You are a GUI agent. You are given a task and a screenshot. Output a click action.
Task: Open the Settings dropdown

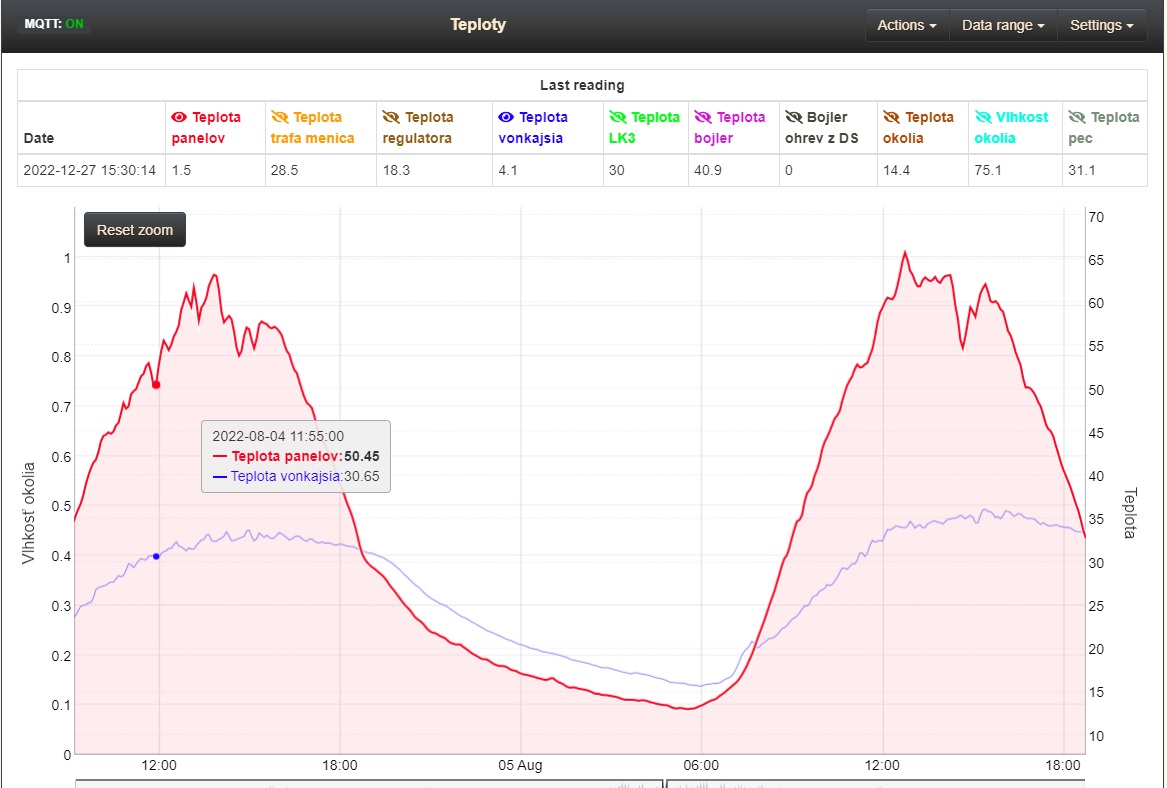(x=1101, y=25)
